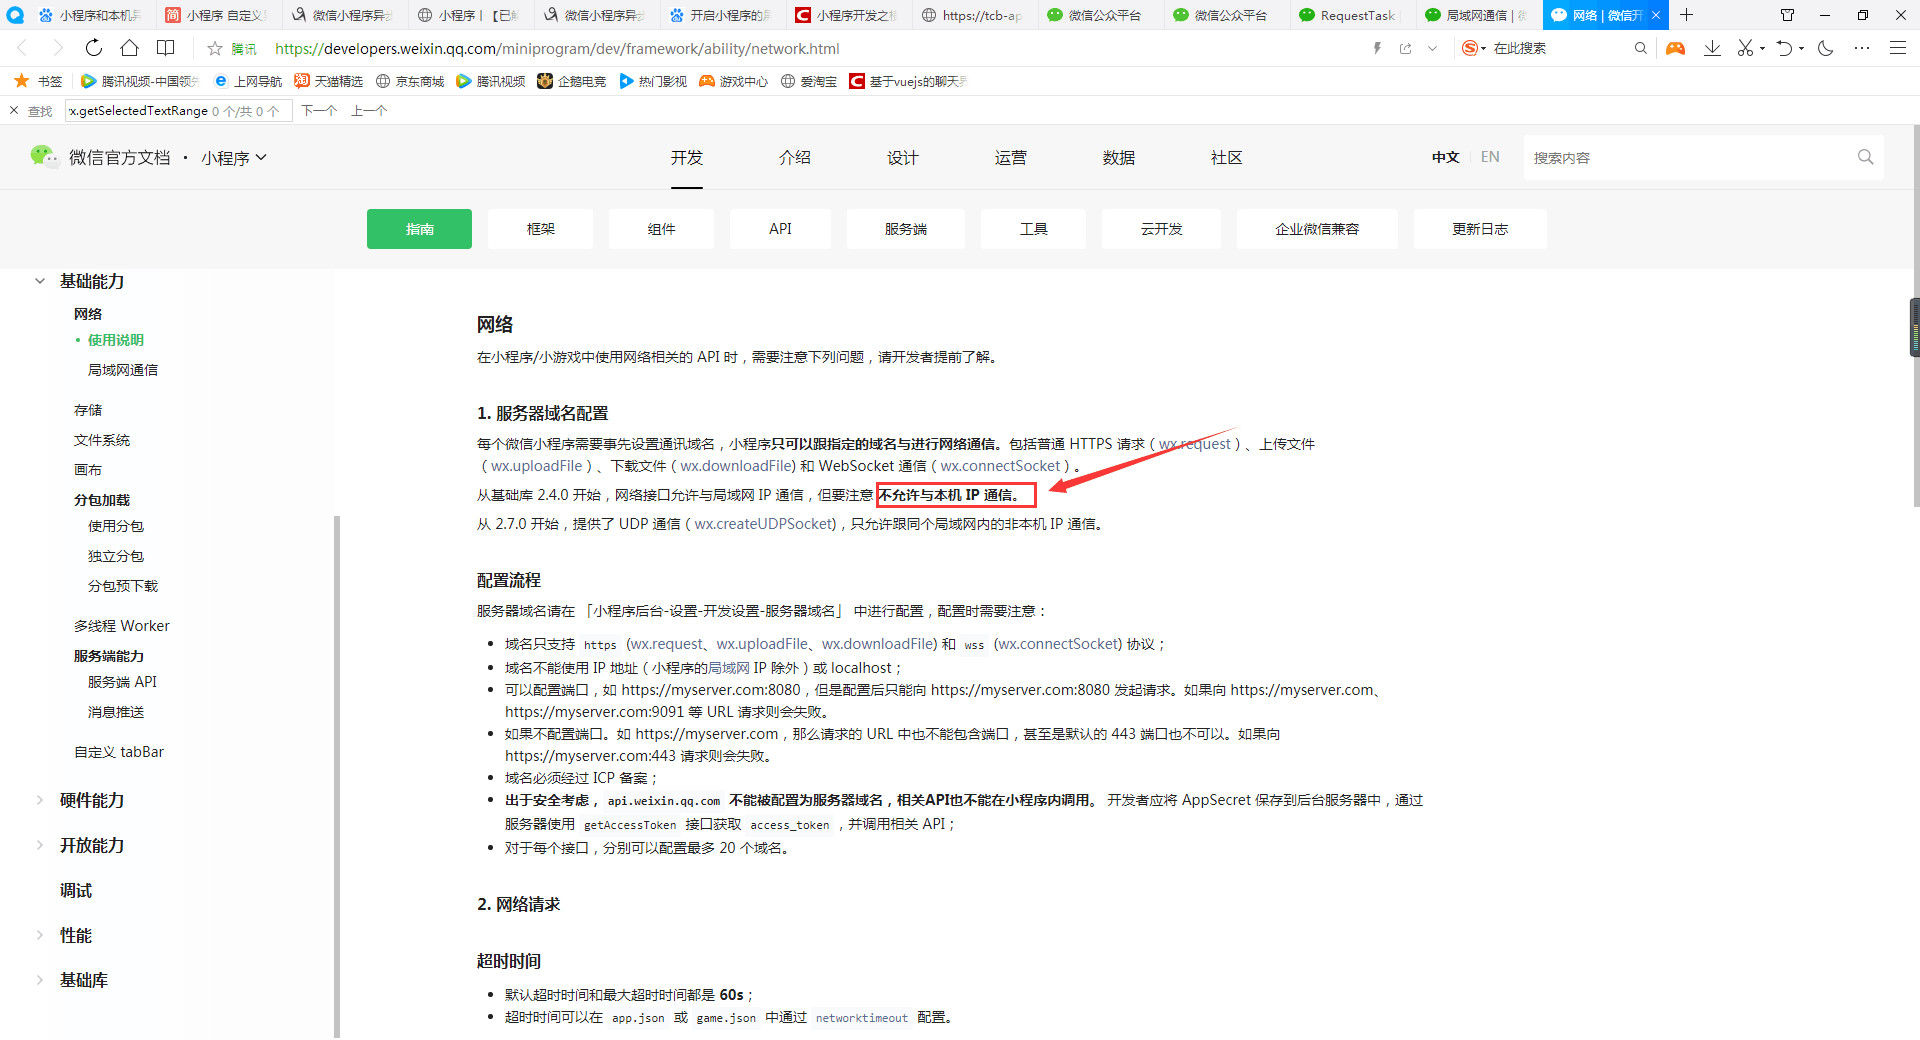The image size is (1920, 1040).
Task: Click the browser address bar URL
Action: [557, 48]
